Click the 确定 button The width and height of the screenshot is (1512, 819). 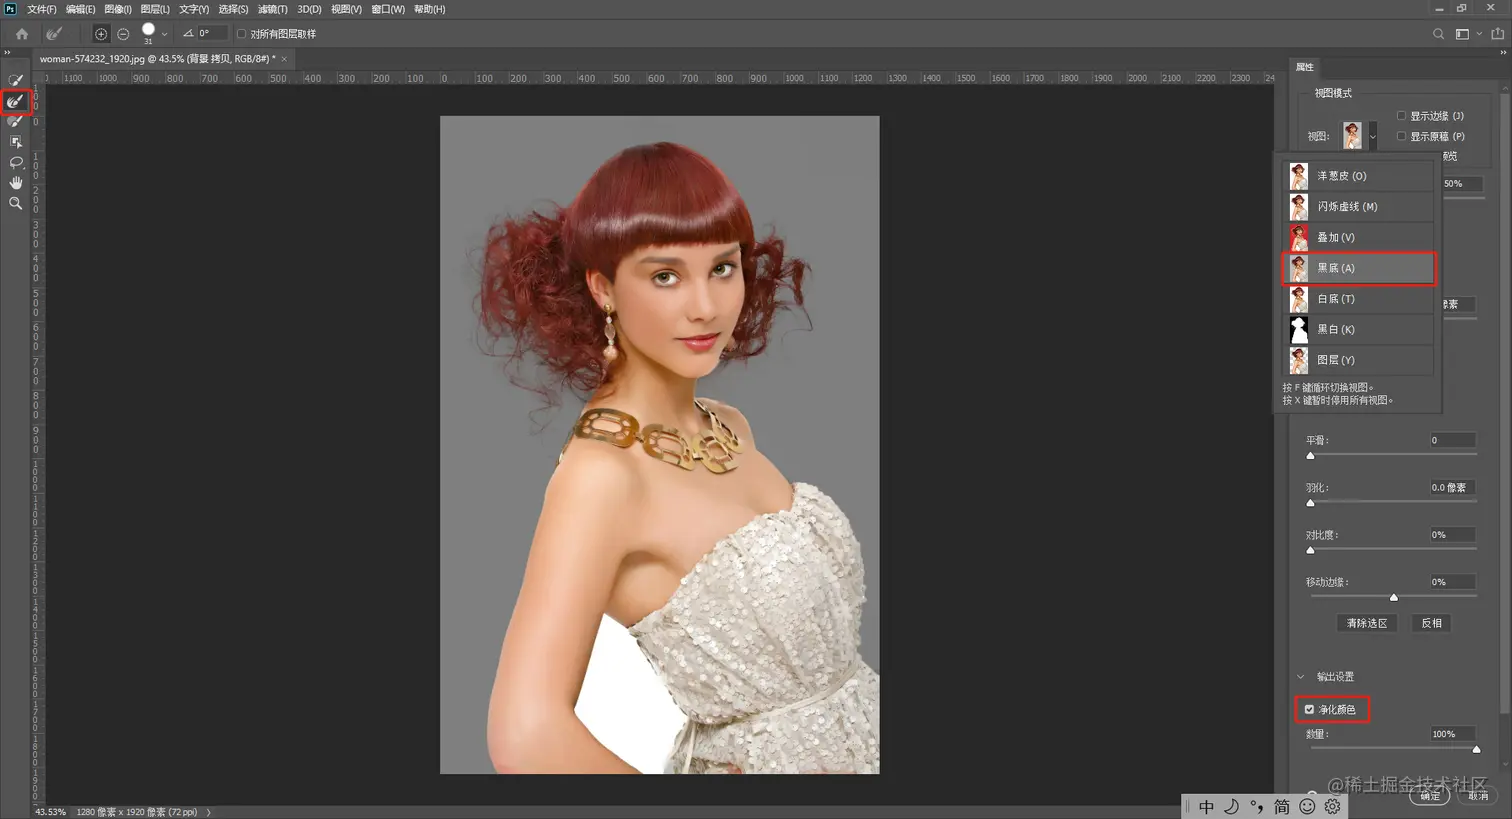coord(1430,796)
